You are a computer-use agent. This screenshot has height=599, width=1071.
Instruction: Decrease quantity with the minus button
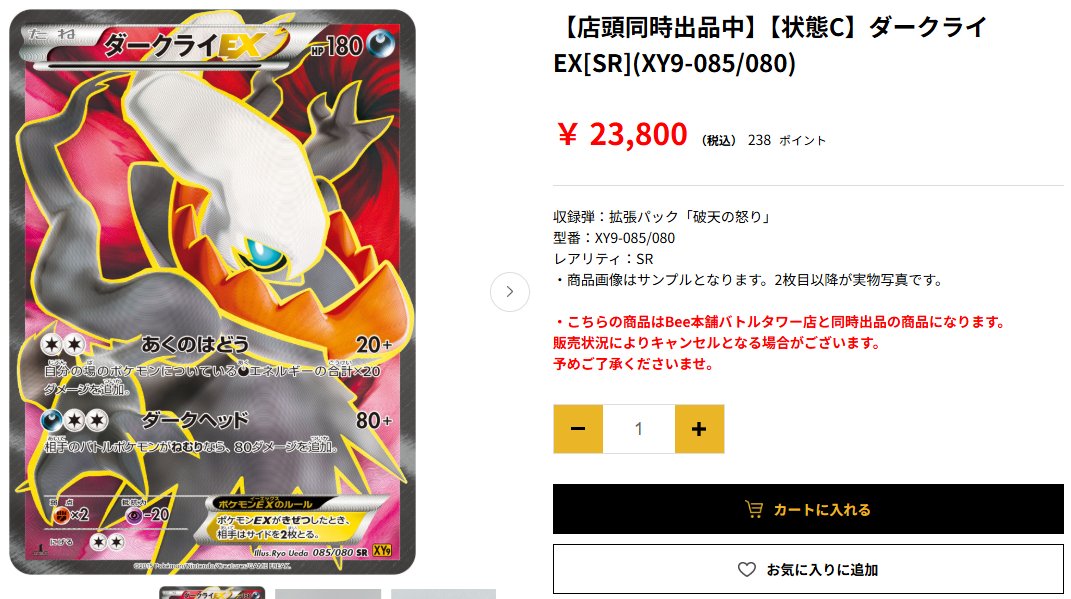(x=578, y=429)
